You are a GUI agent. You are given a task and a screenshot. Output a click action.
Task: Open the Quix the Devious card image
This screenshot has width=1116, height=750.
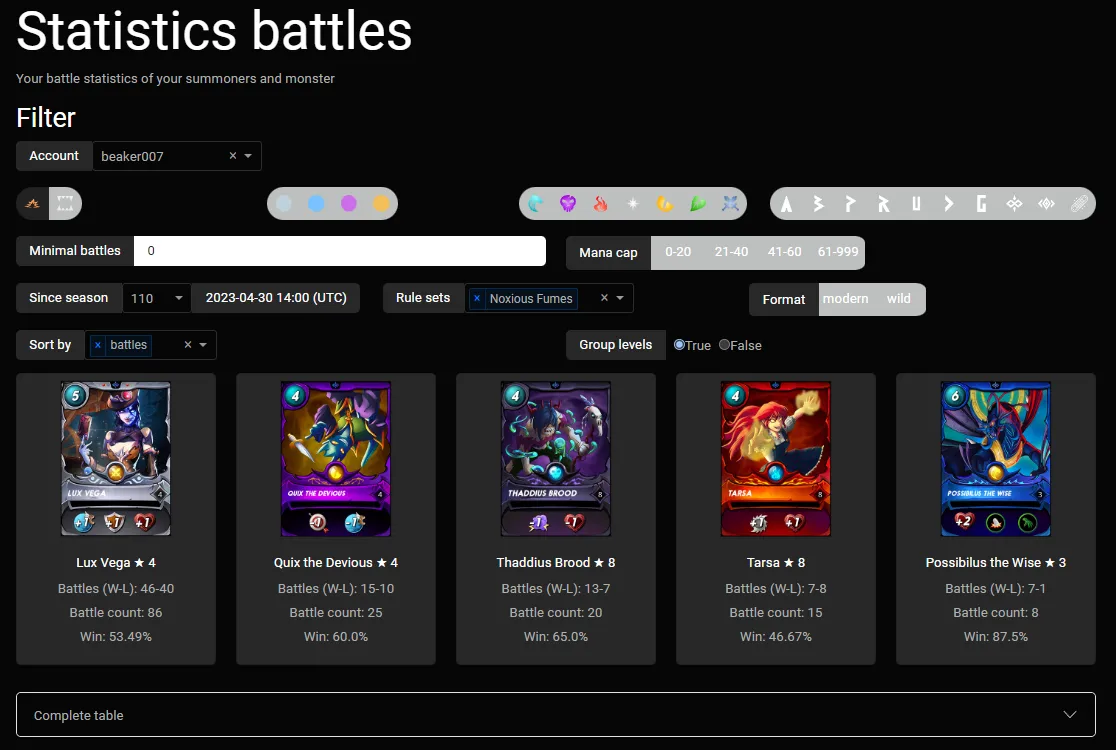(336, 459)
